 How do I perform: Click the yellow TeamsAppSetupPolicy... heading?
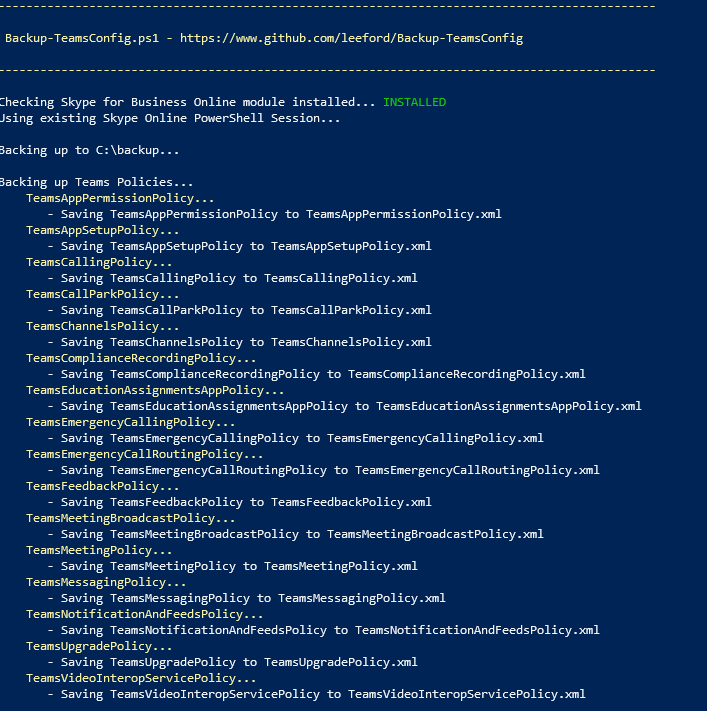102,230
